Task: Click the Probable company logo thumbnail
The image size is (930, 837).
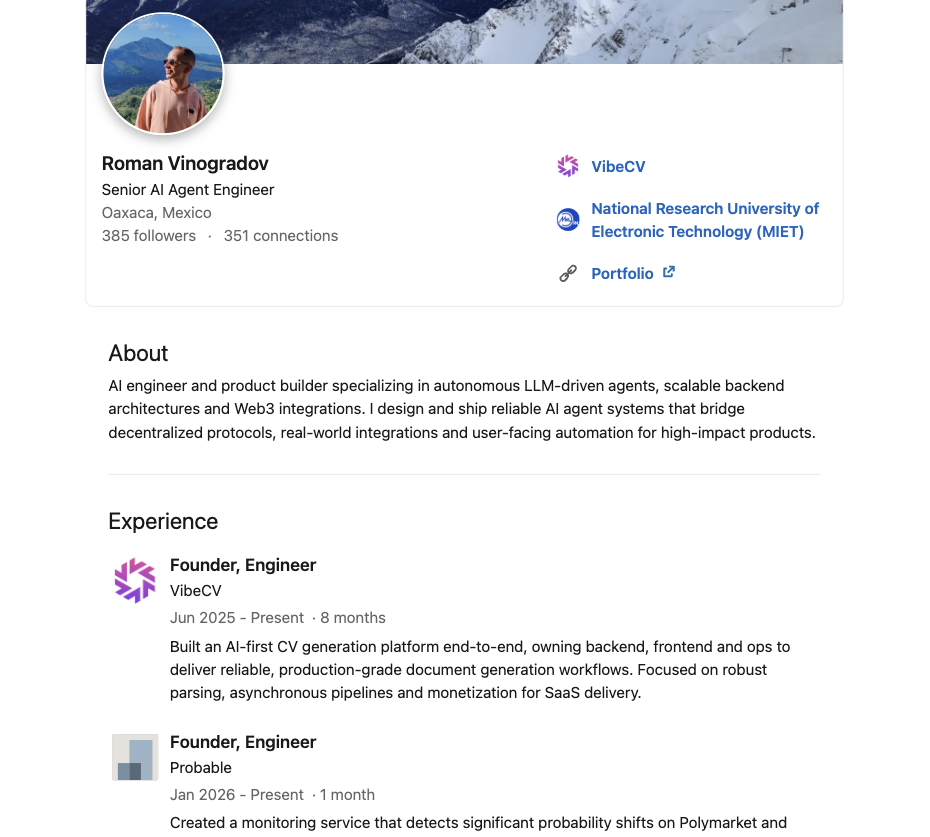Action: (x=135, y=757)
